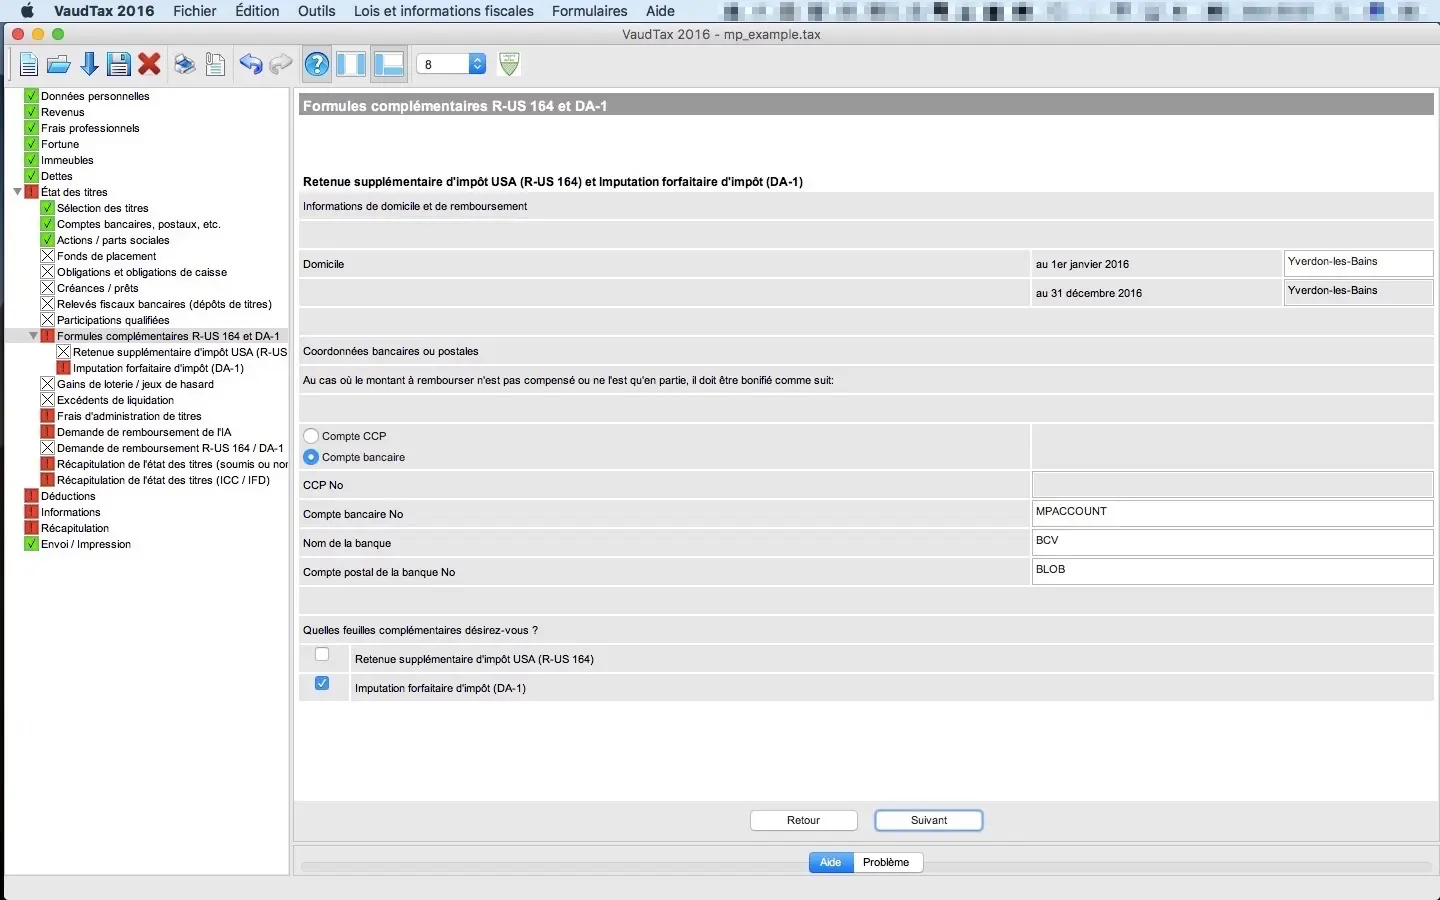
Task: Open Immeubles in the tree
Action: [x=67, y=160]
